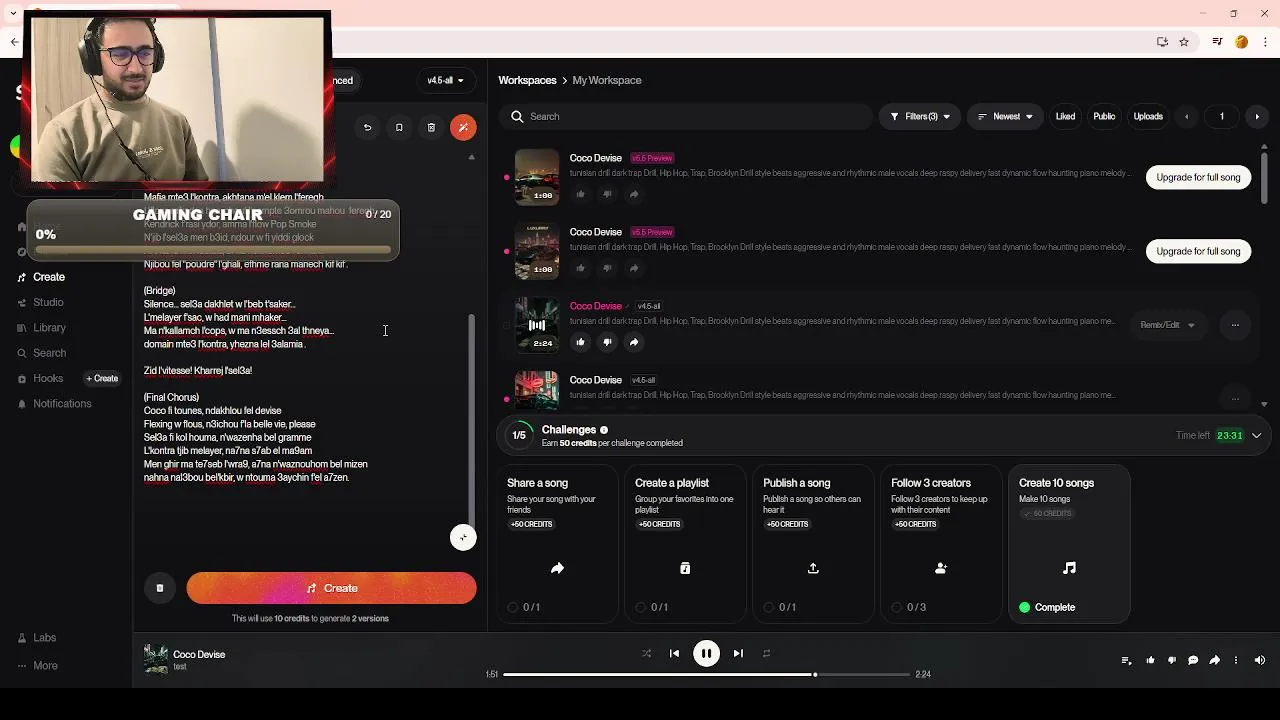The height and width of the screenshot is (720, 1280).
Task: Click lyrics panel scroll-up arrow
Action: pyautogui.click(x=472, y=157)
